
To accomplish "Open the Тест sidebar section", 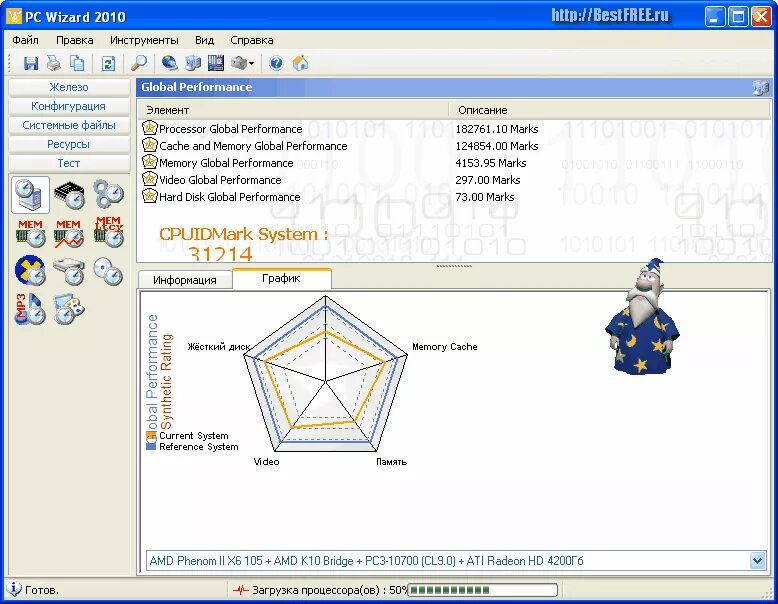I will (69, 163).
